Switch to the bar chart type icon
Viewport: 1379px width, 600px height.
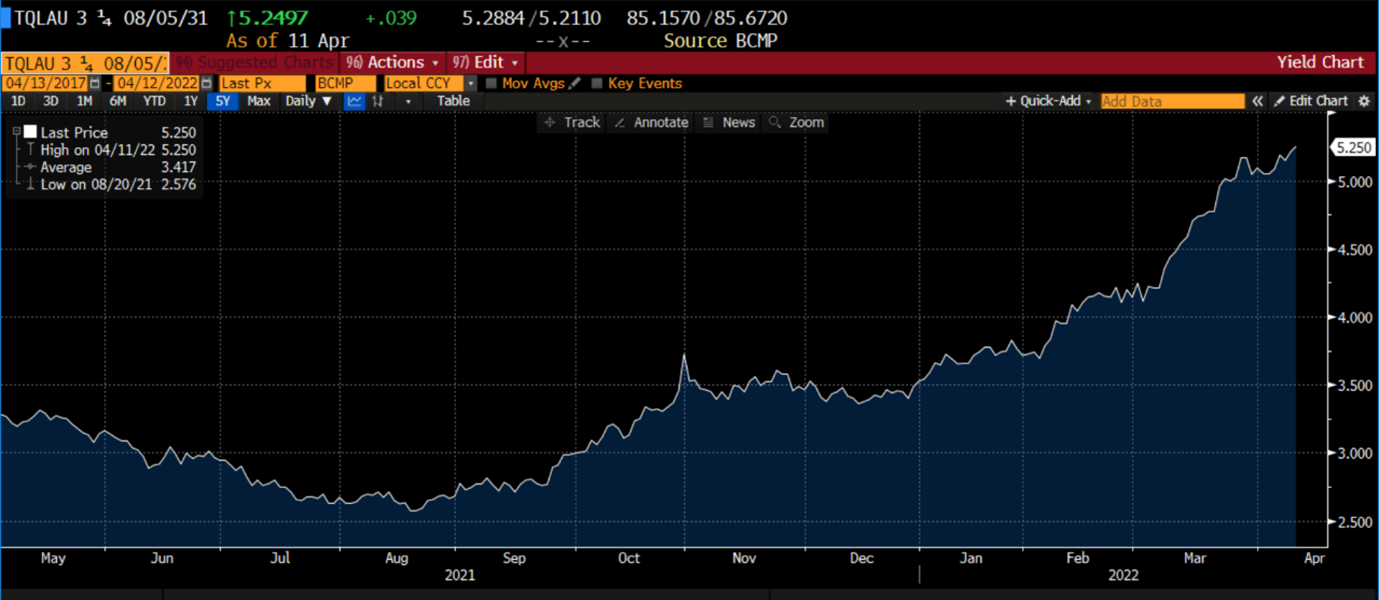click(378, 101)
